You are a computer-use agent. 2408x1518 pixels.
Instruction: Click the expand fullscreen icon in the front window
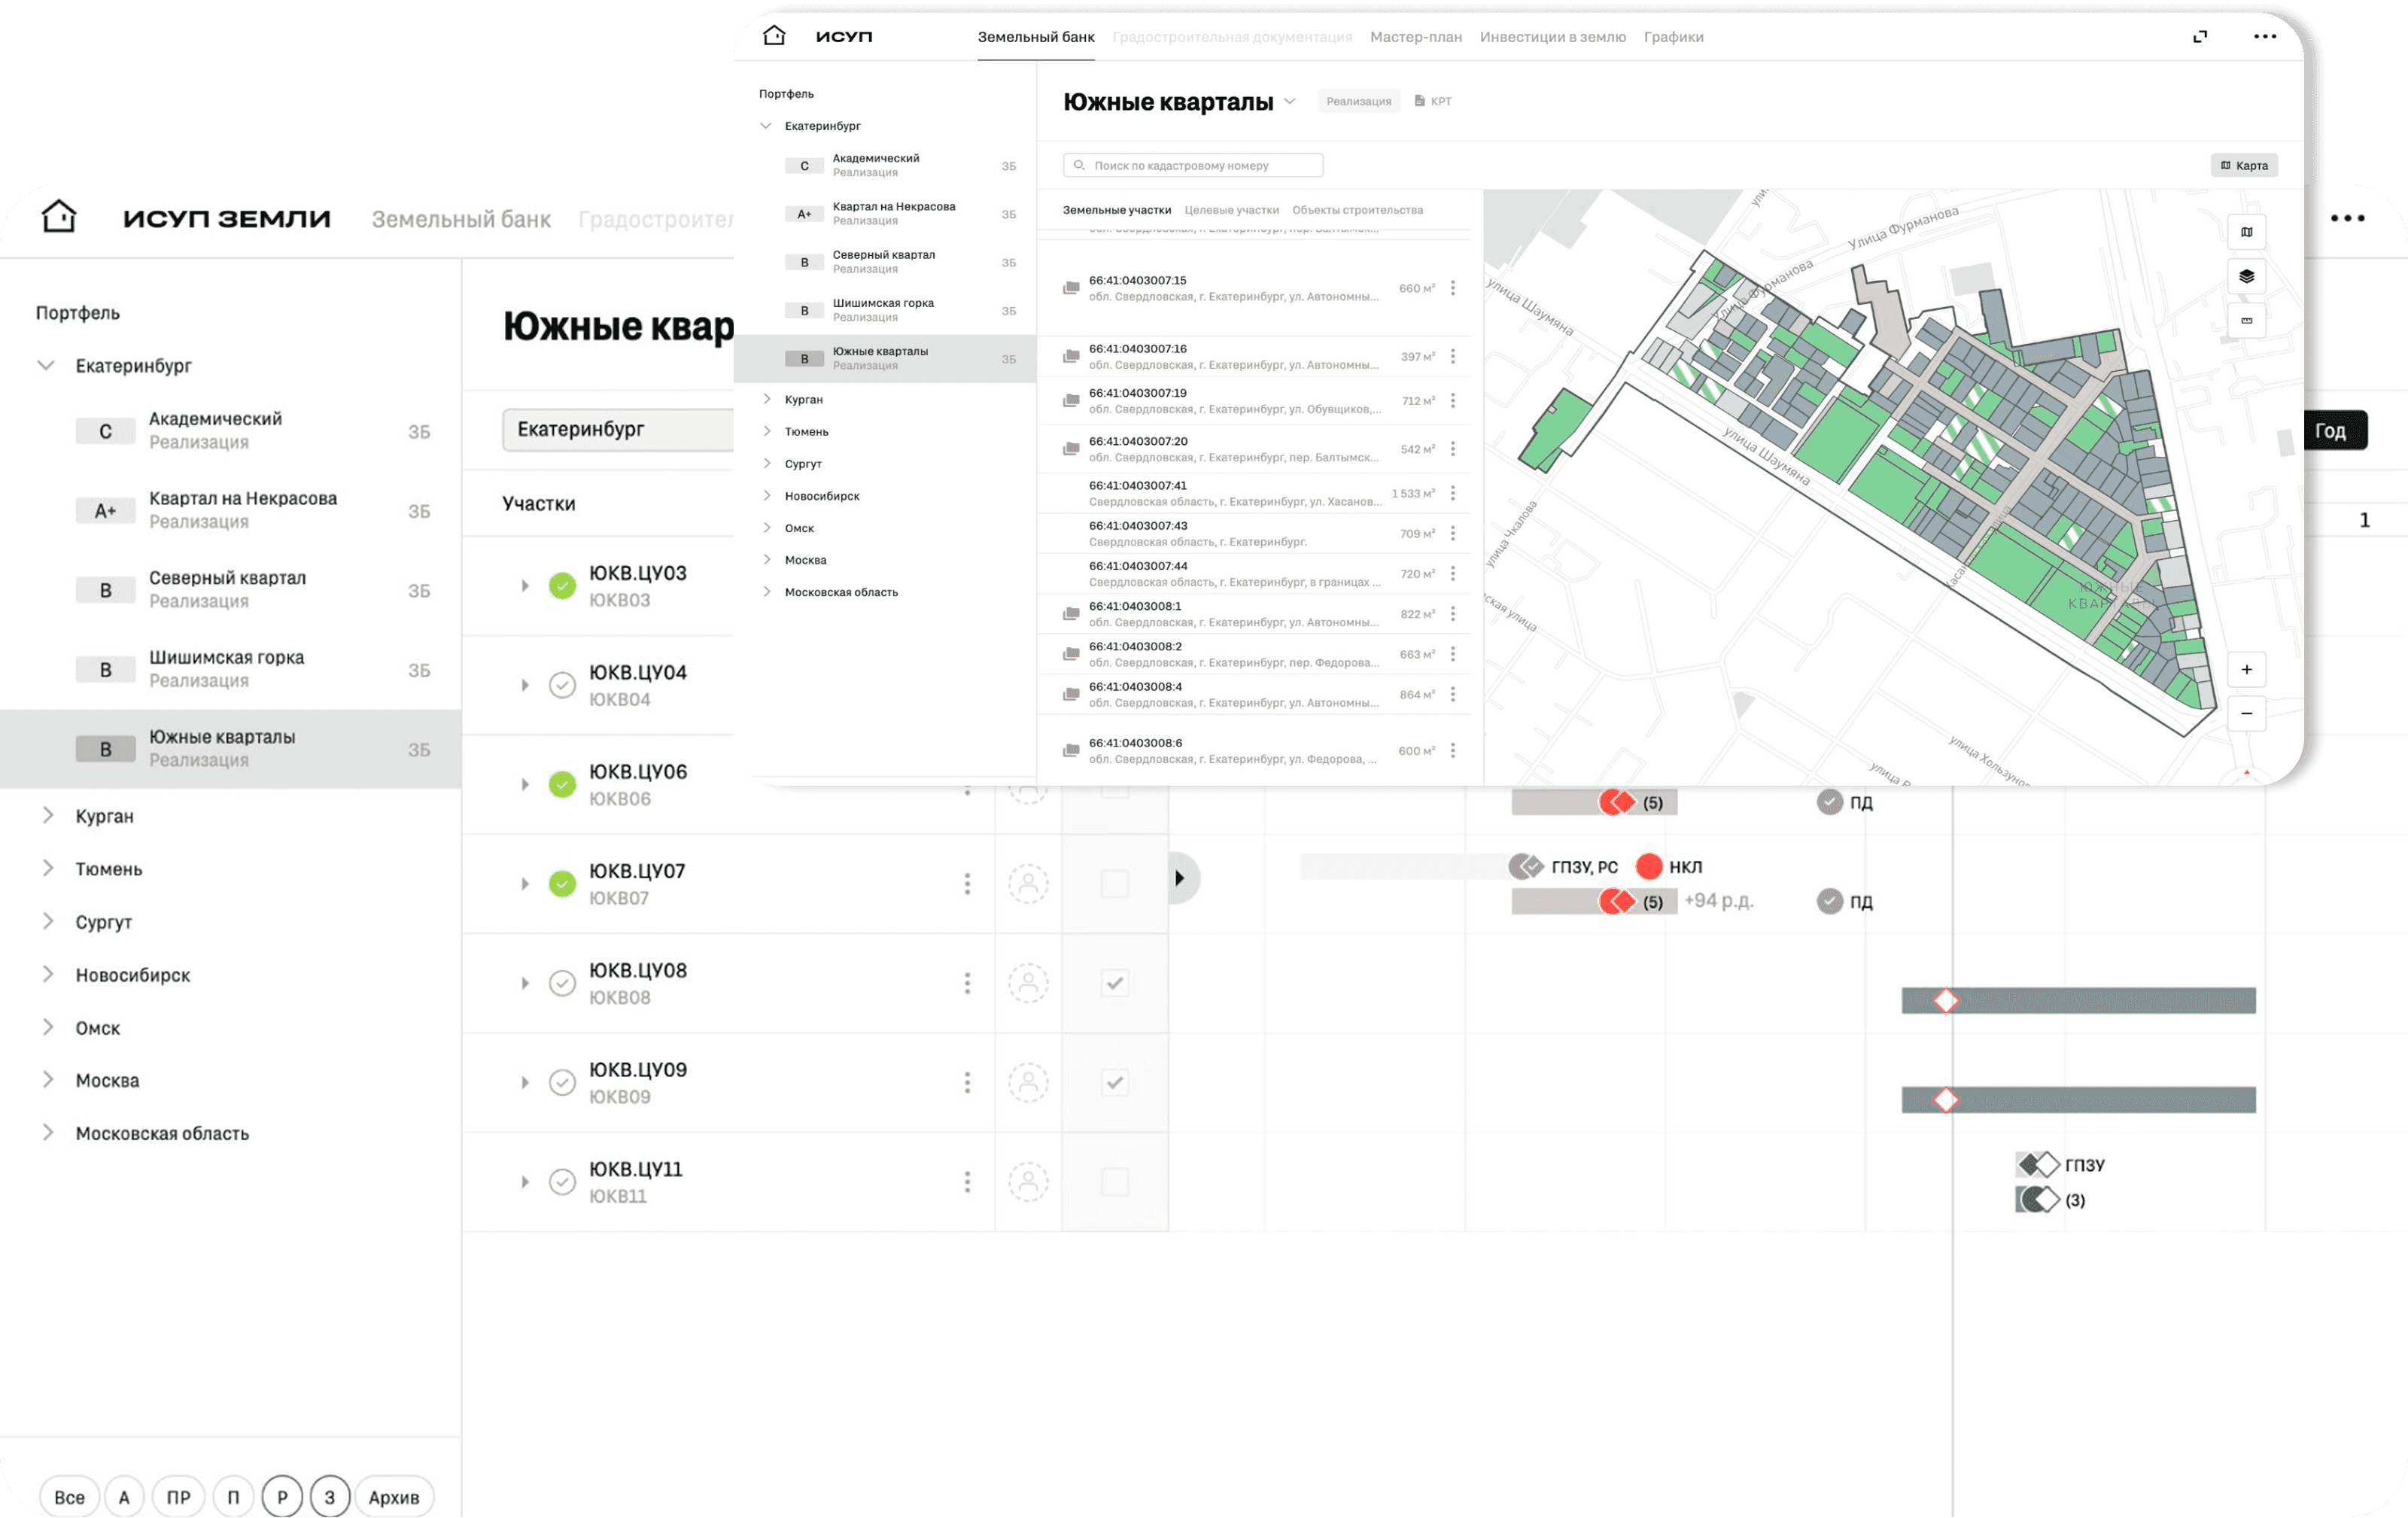pos(2200,37)
